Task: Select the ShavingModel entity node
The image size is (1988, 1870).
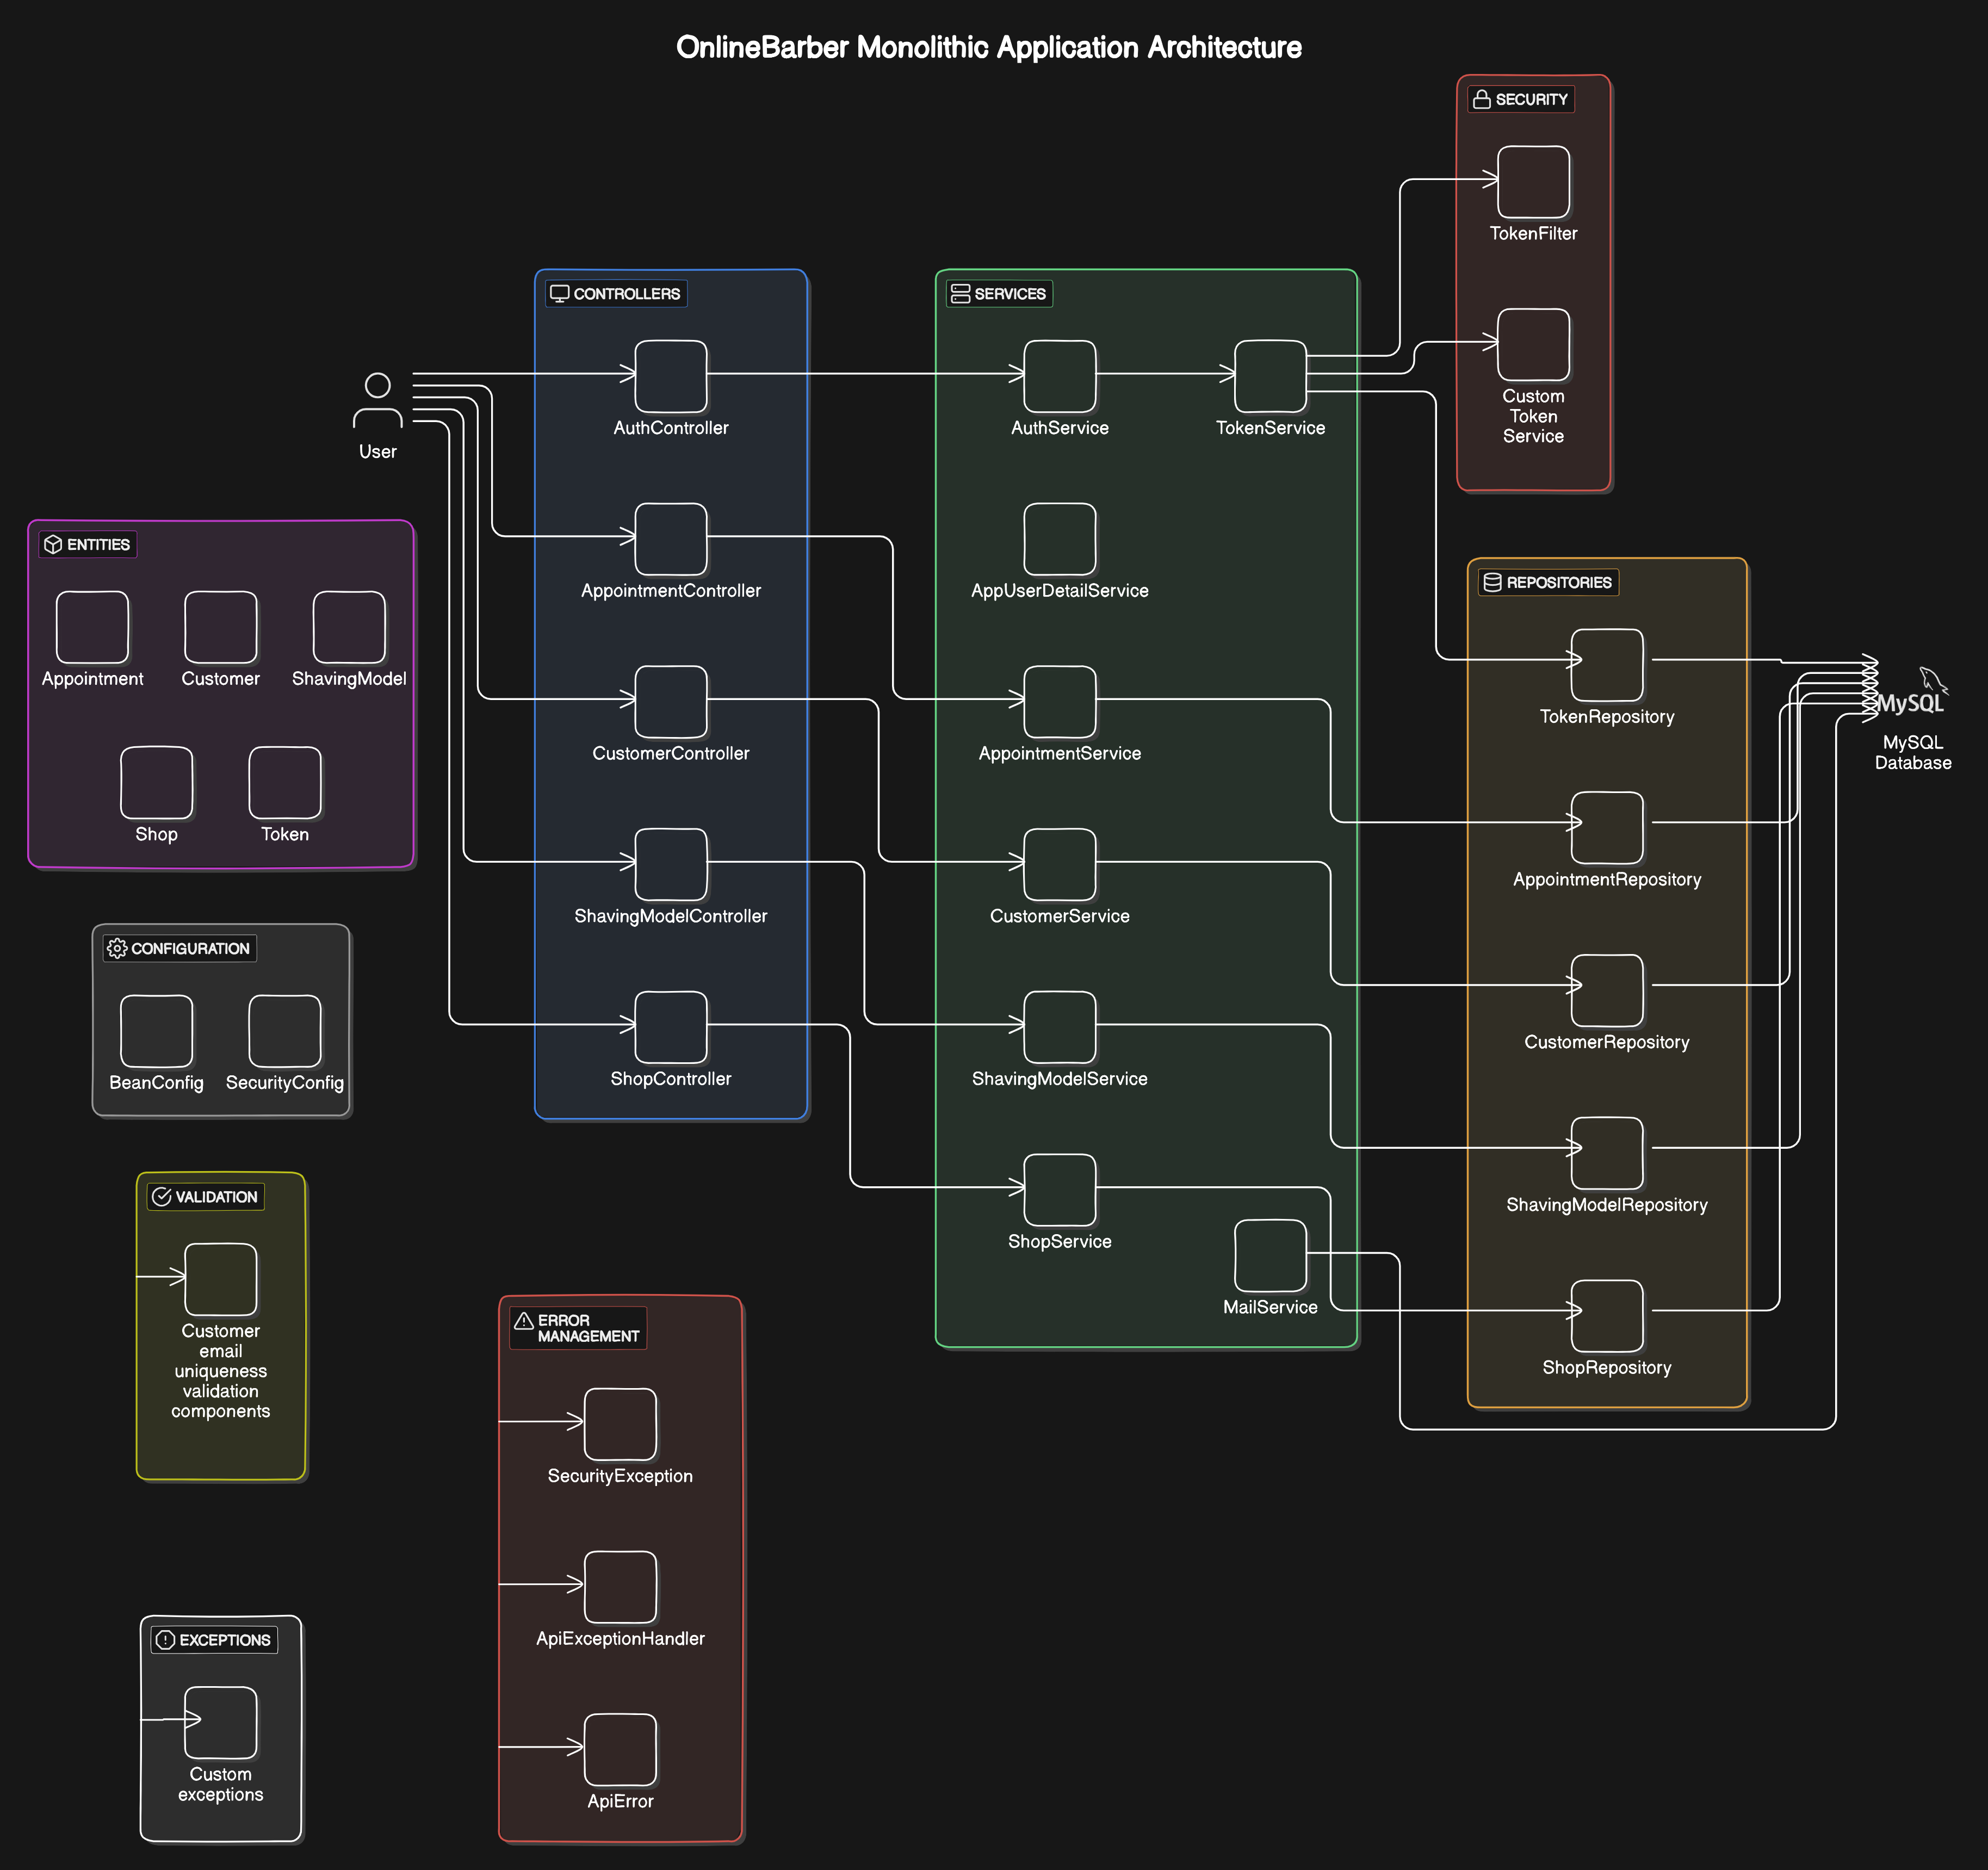Action: 349,627
